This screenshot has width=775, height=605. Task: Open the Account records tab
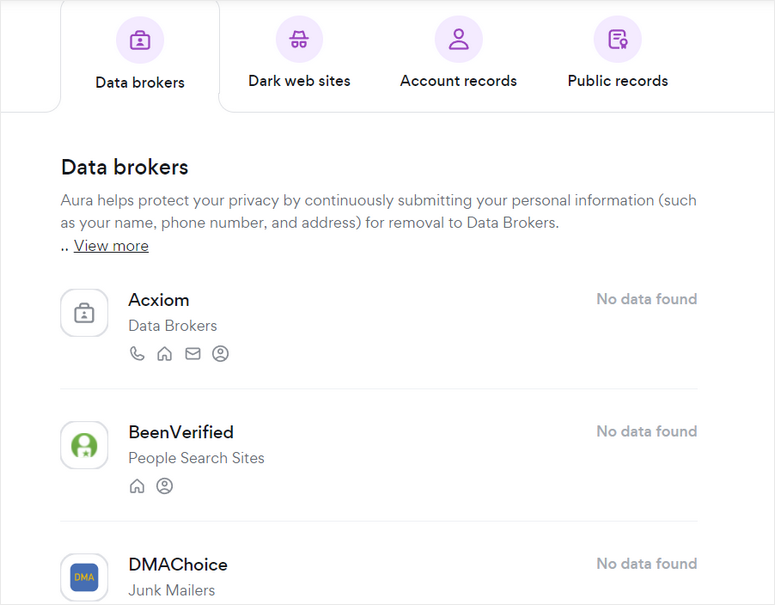click(x=458, y=81)
